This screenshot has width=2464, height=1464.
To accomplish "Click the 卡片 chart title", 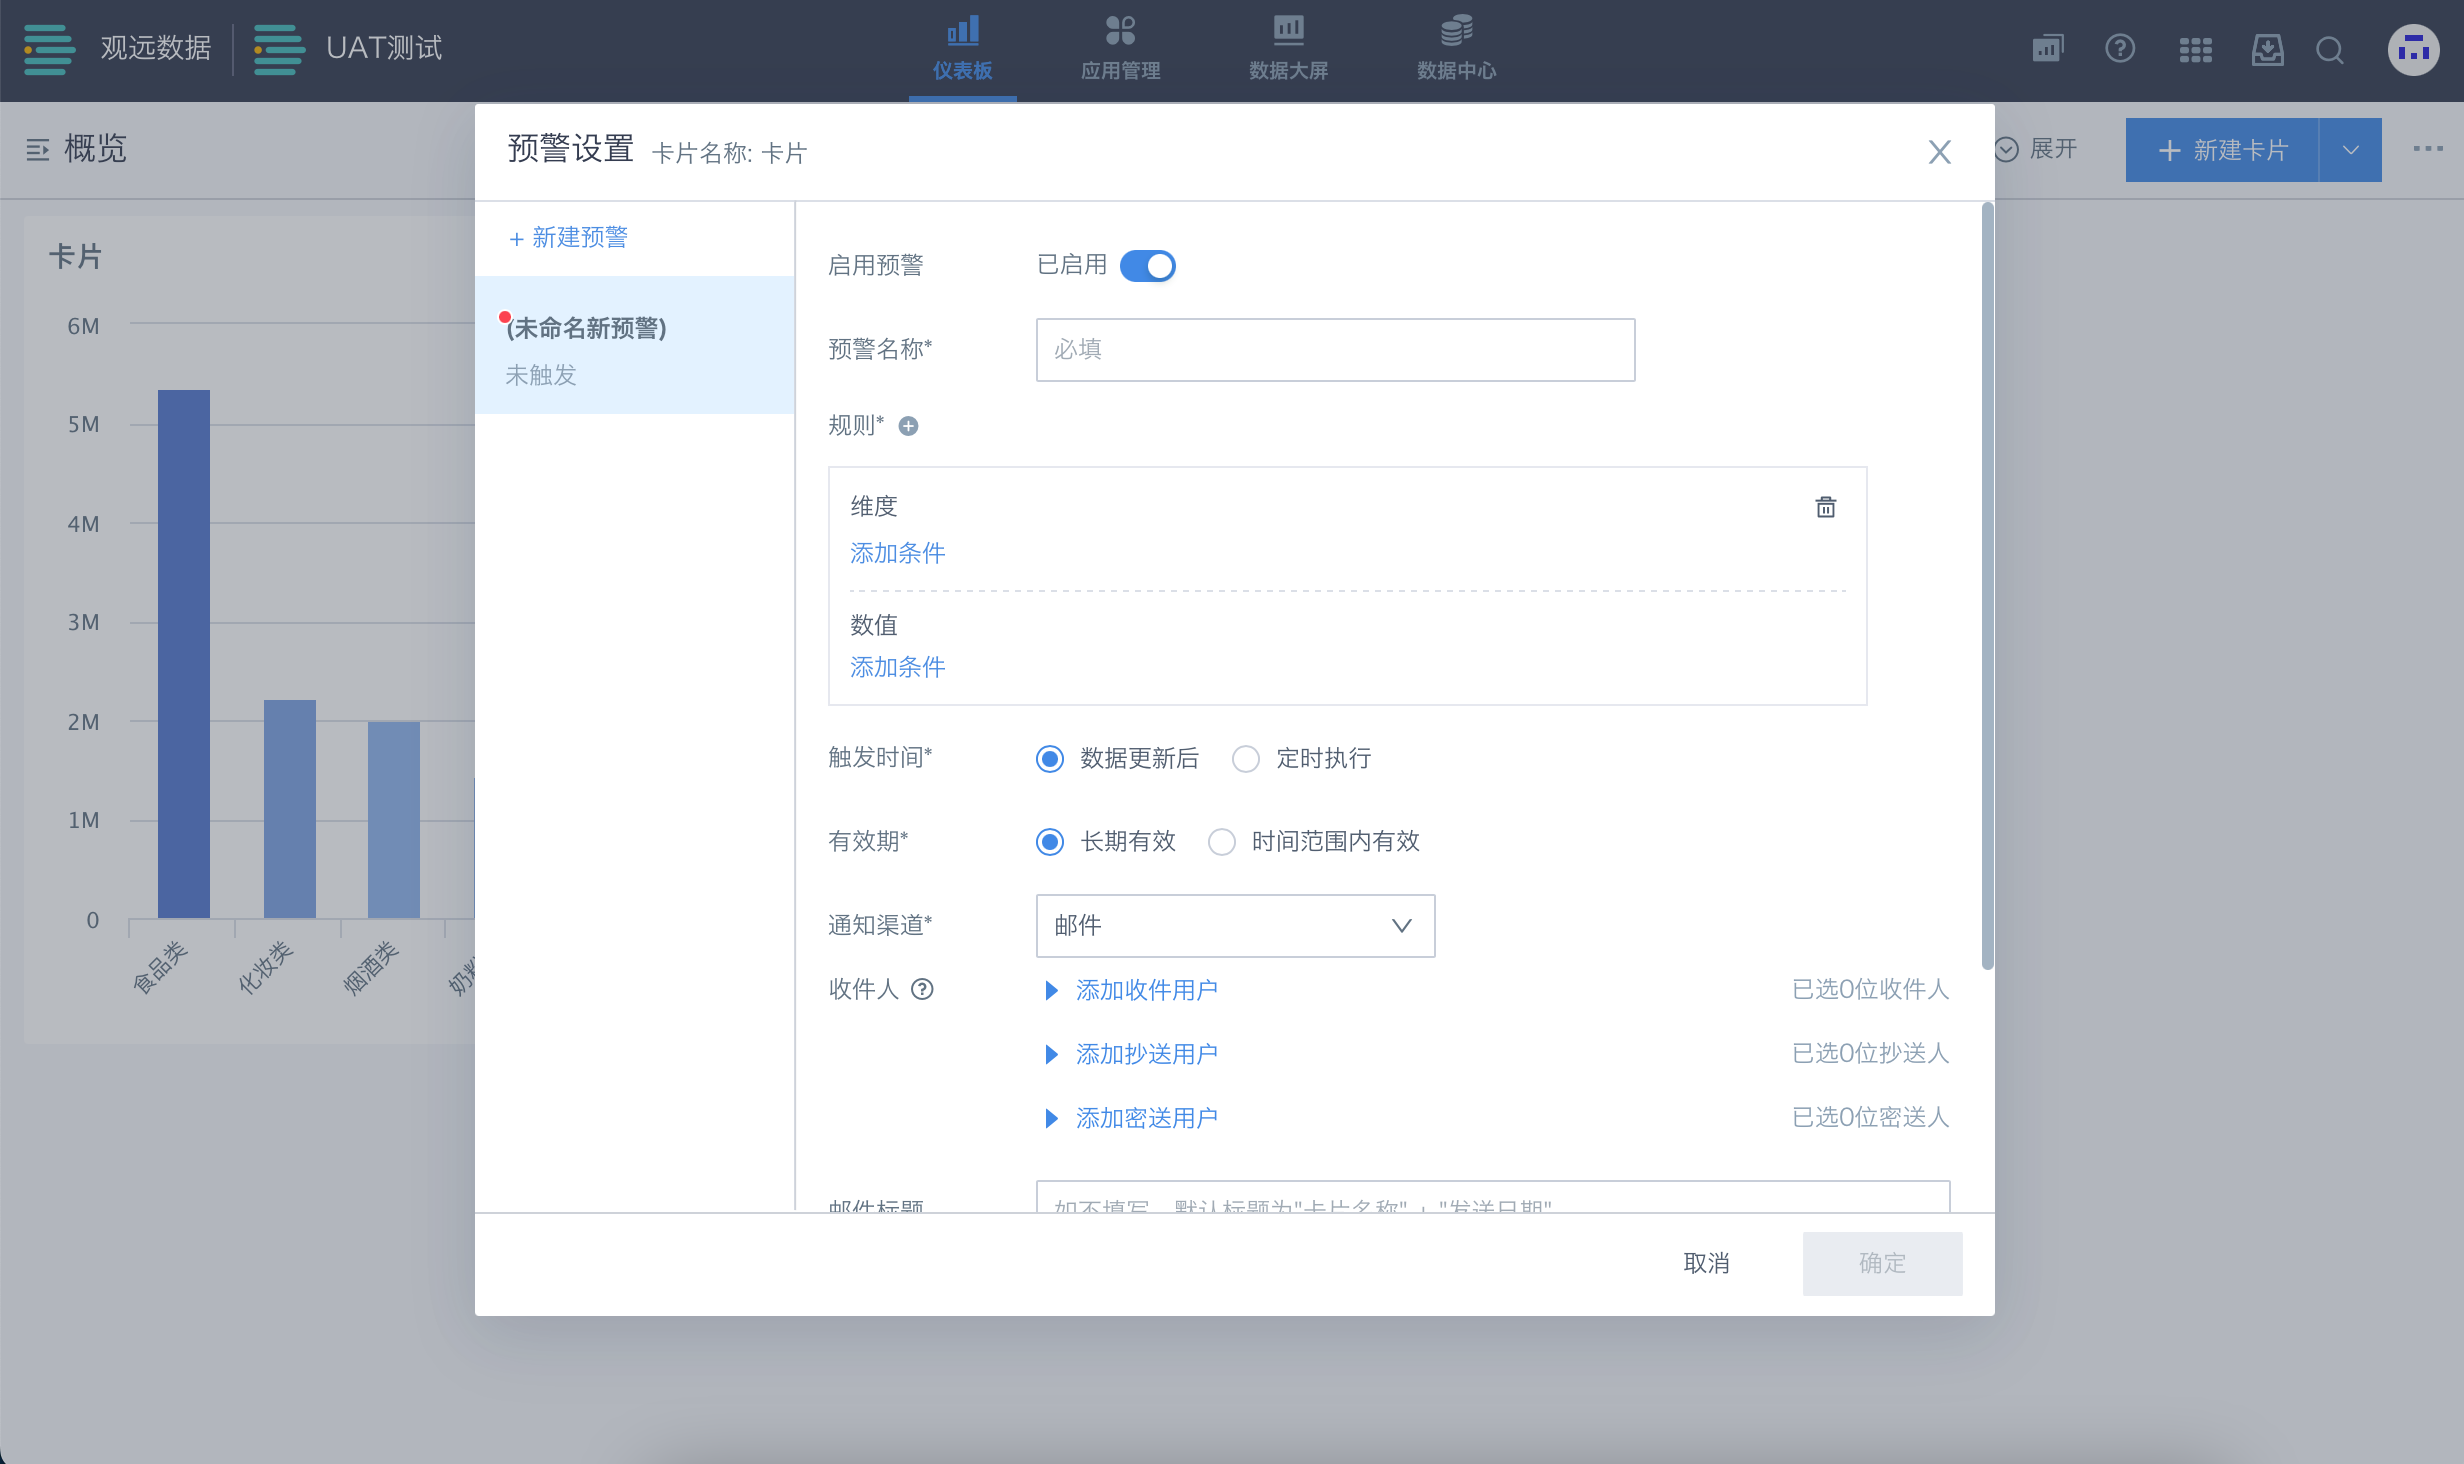I will click(x=75, y=257).
